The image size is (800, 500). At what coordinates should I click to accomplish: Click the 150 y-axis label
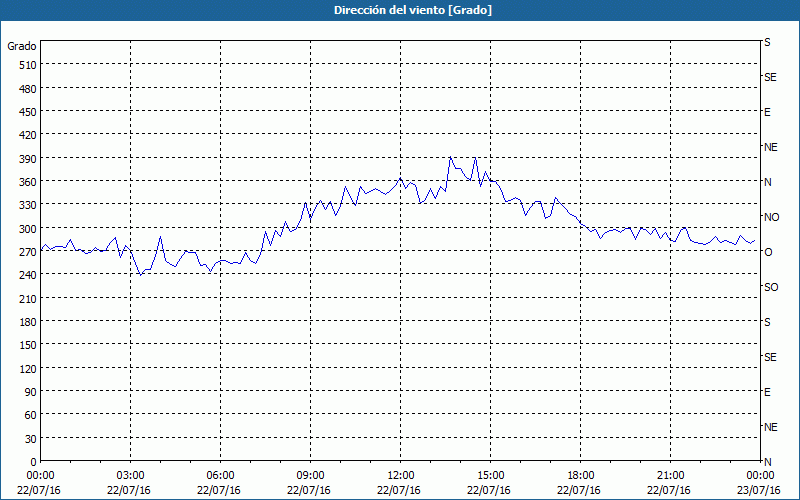(28, 345)
